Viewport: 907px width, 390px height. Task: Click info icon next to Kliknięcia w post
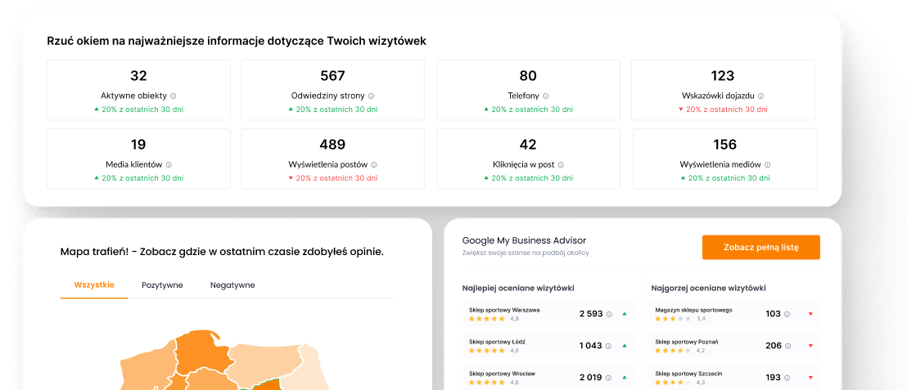(x=561, y=165)
